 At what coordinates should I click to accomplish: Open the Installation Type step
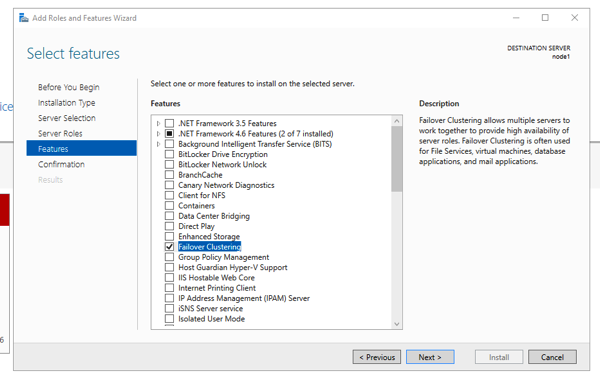67,103
